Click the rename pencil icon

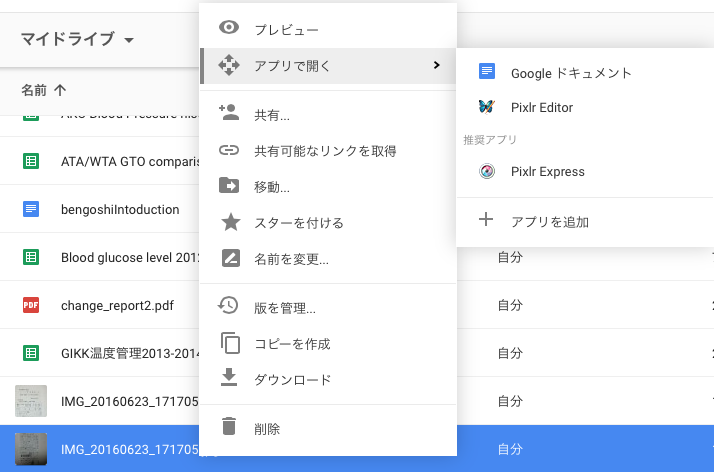[230, 258]
